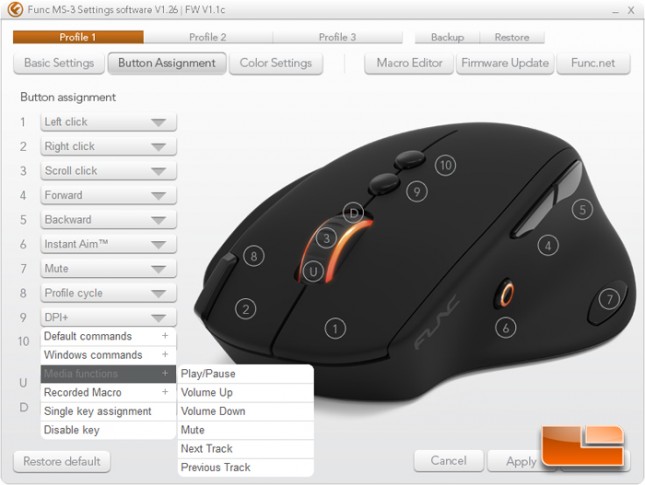Click the Restore button

click(512, 37)
